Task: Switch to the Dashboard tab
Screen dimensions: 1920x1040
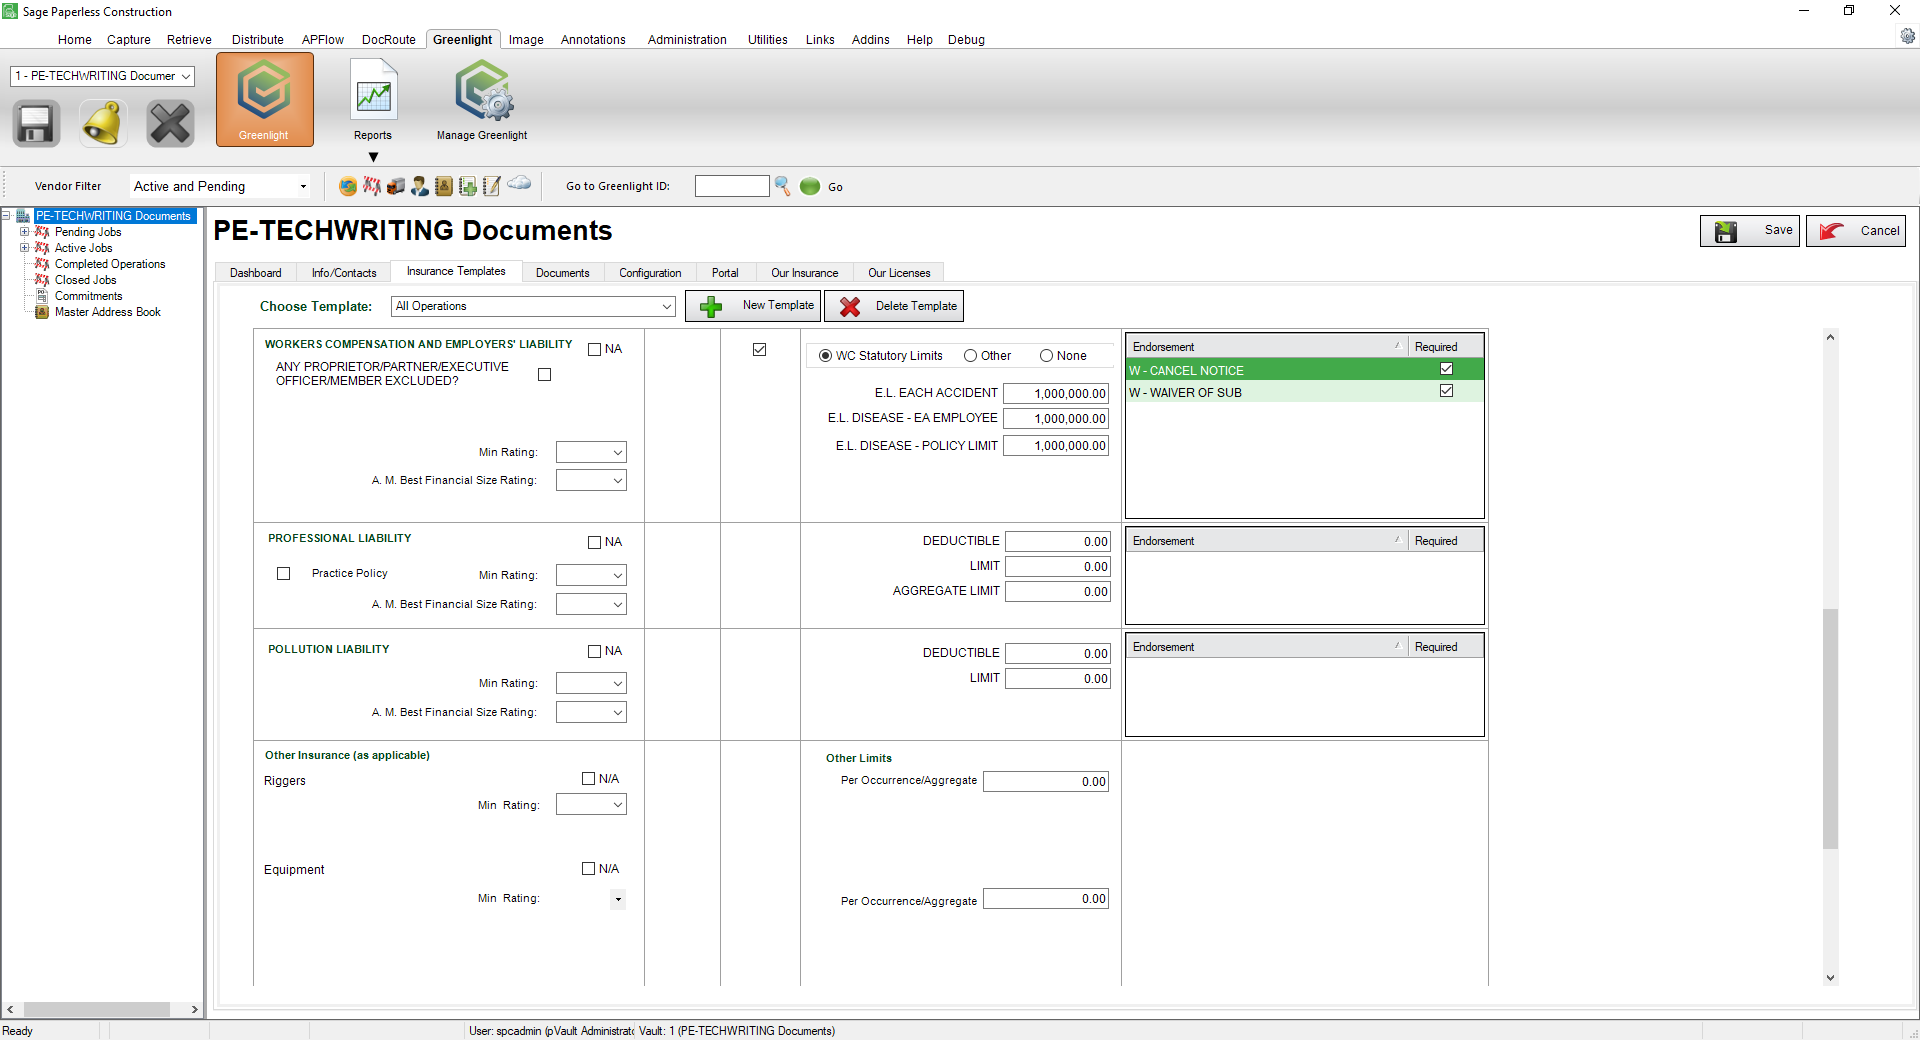Action: click(x=256, y=273)
